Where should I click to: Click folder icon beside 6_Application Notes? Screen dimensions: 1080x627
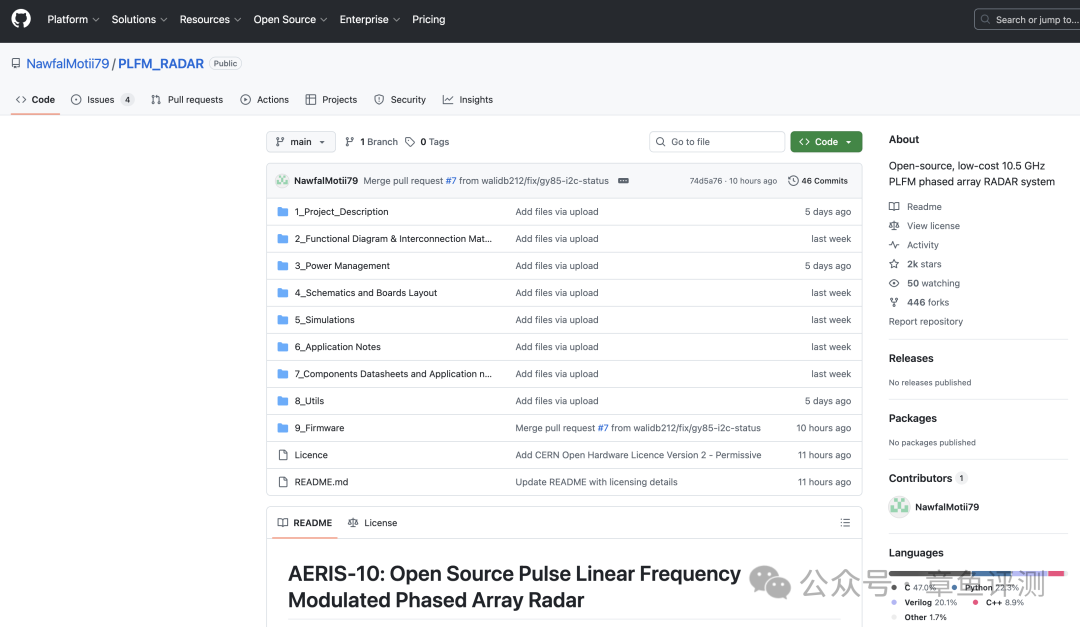282,347
